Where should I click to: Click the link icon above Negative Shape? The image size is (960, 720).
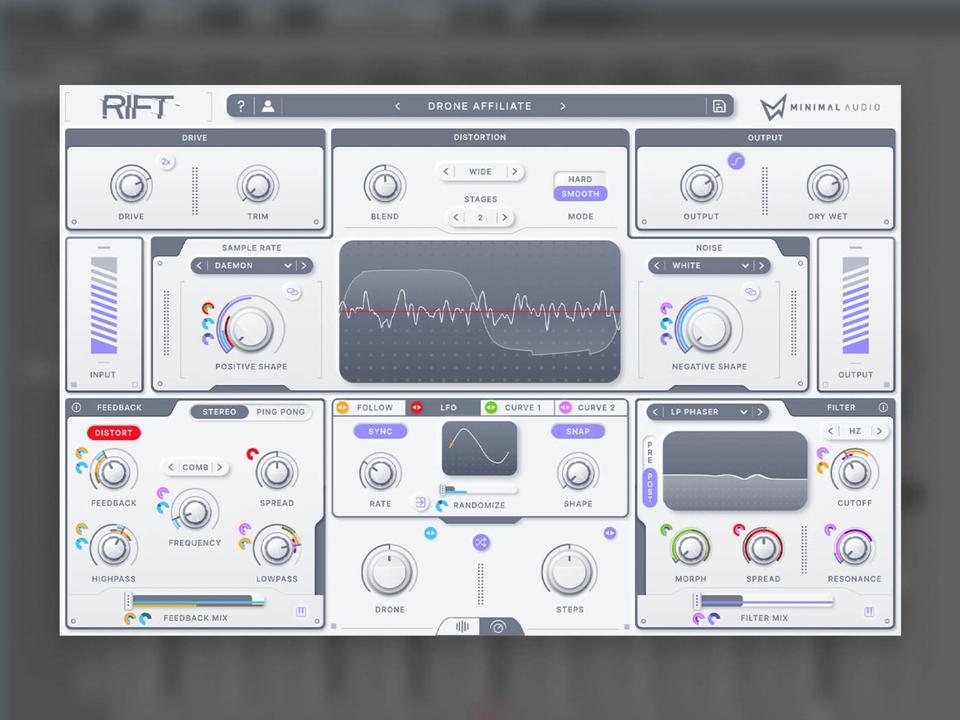[751, 292]
